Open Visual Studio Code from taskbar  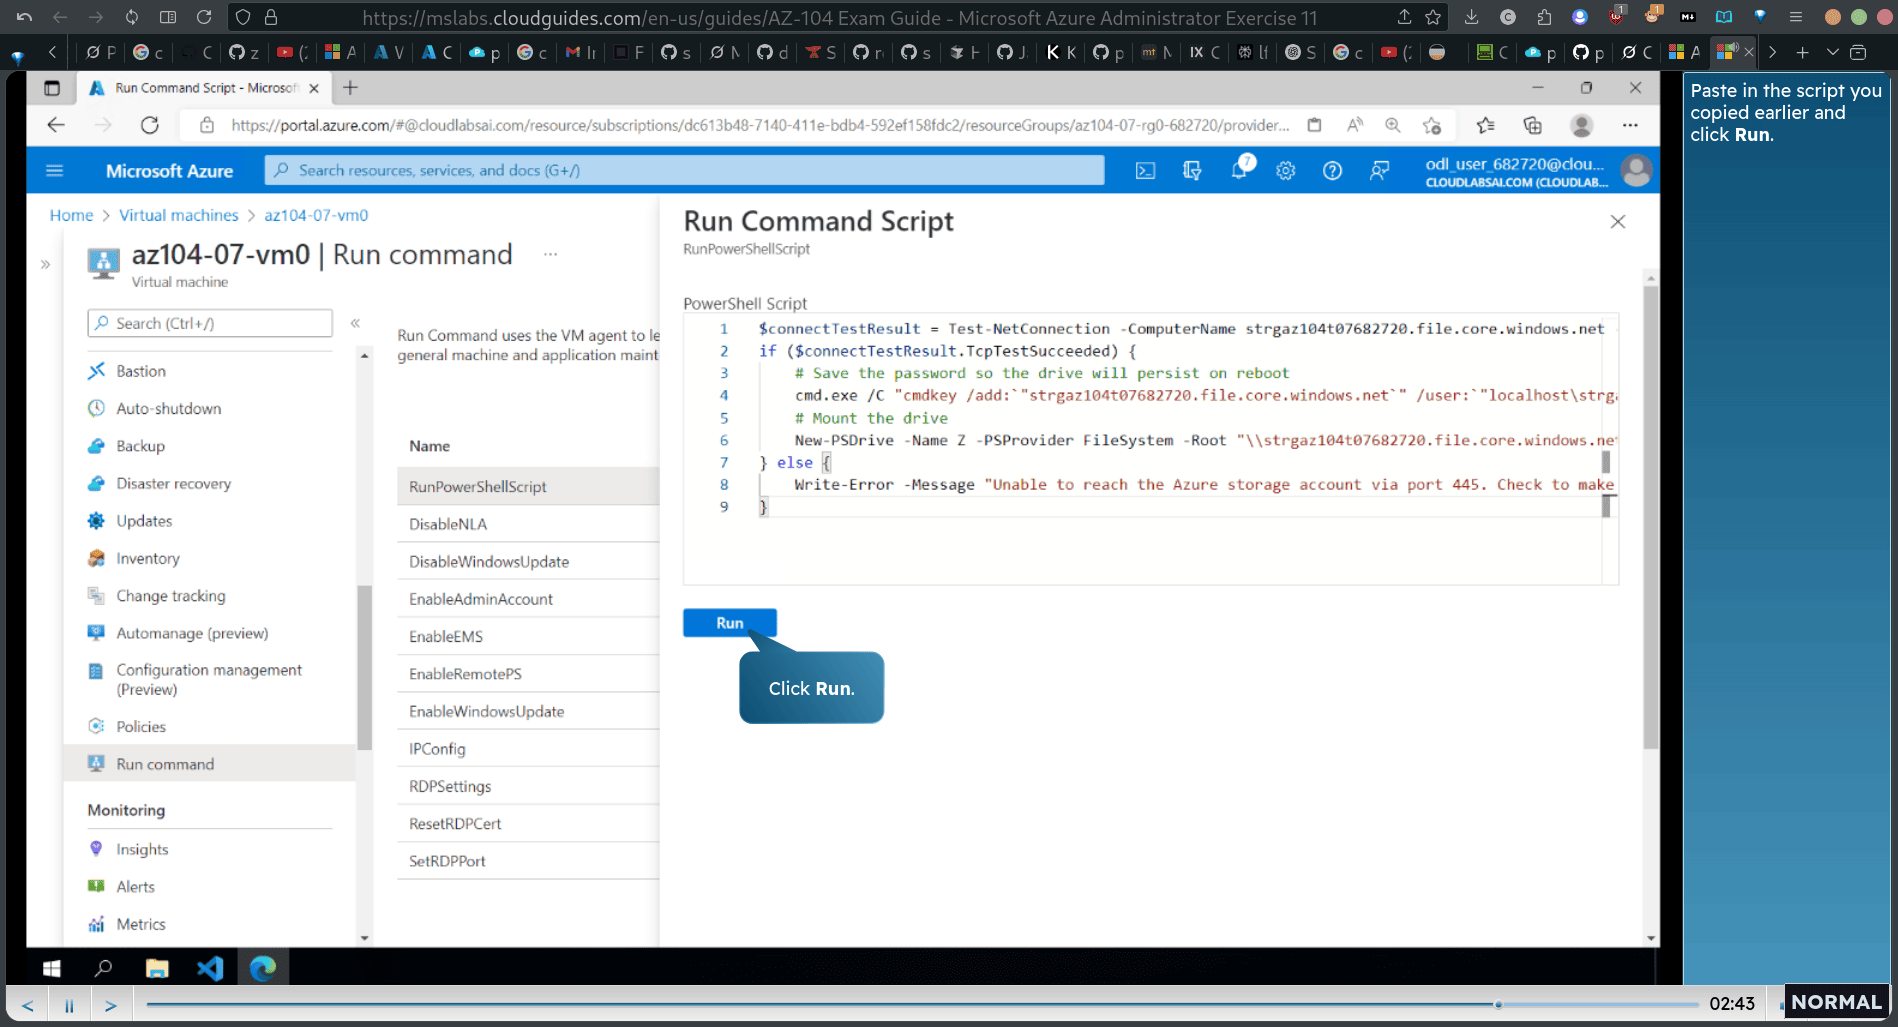point(210,968)
